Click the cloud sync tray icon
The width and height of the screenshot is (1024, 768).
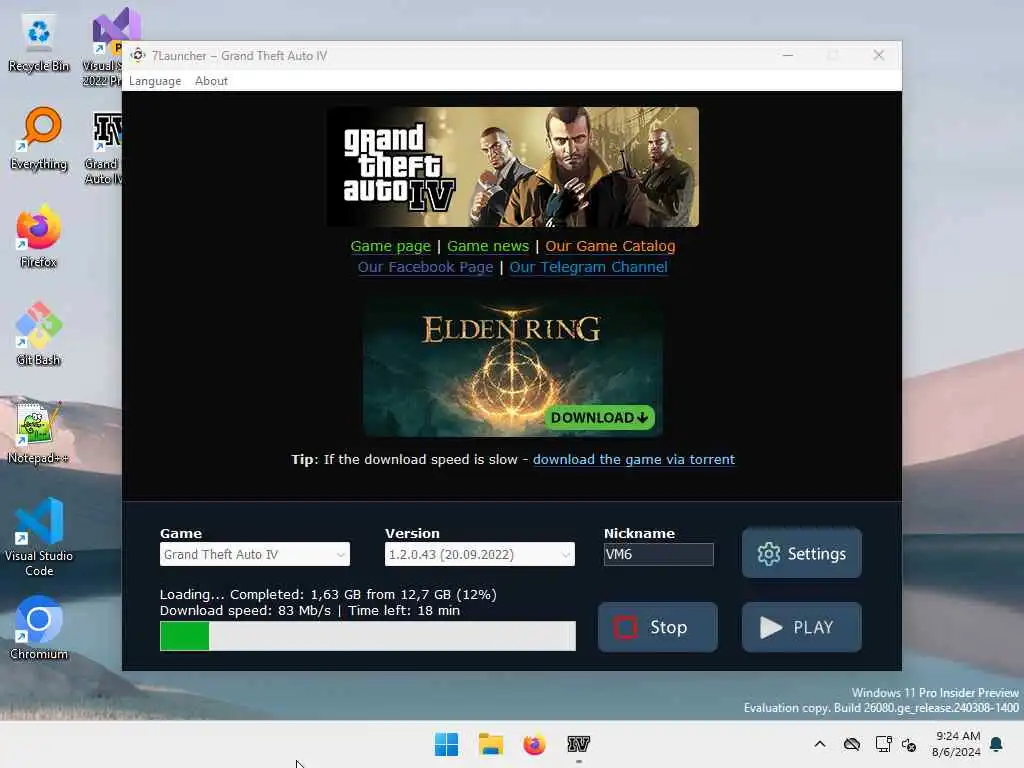click(852, 744)
